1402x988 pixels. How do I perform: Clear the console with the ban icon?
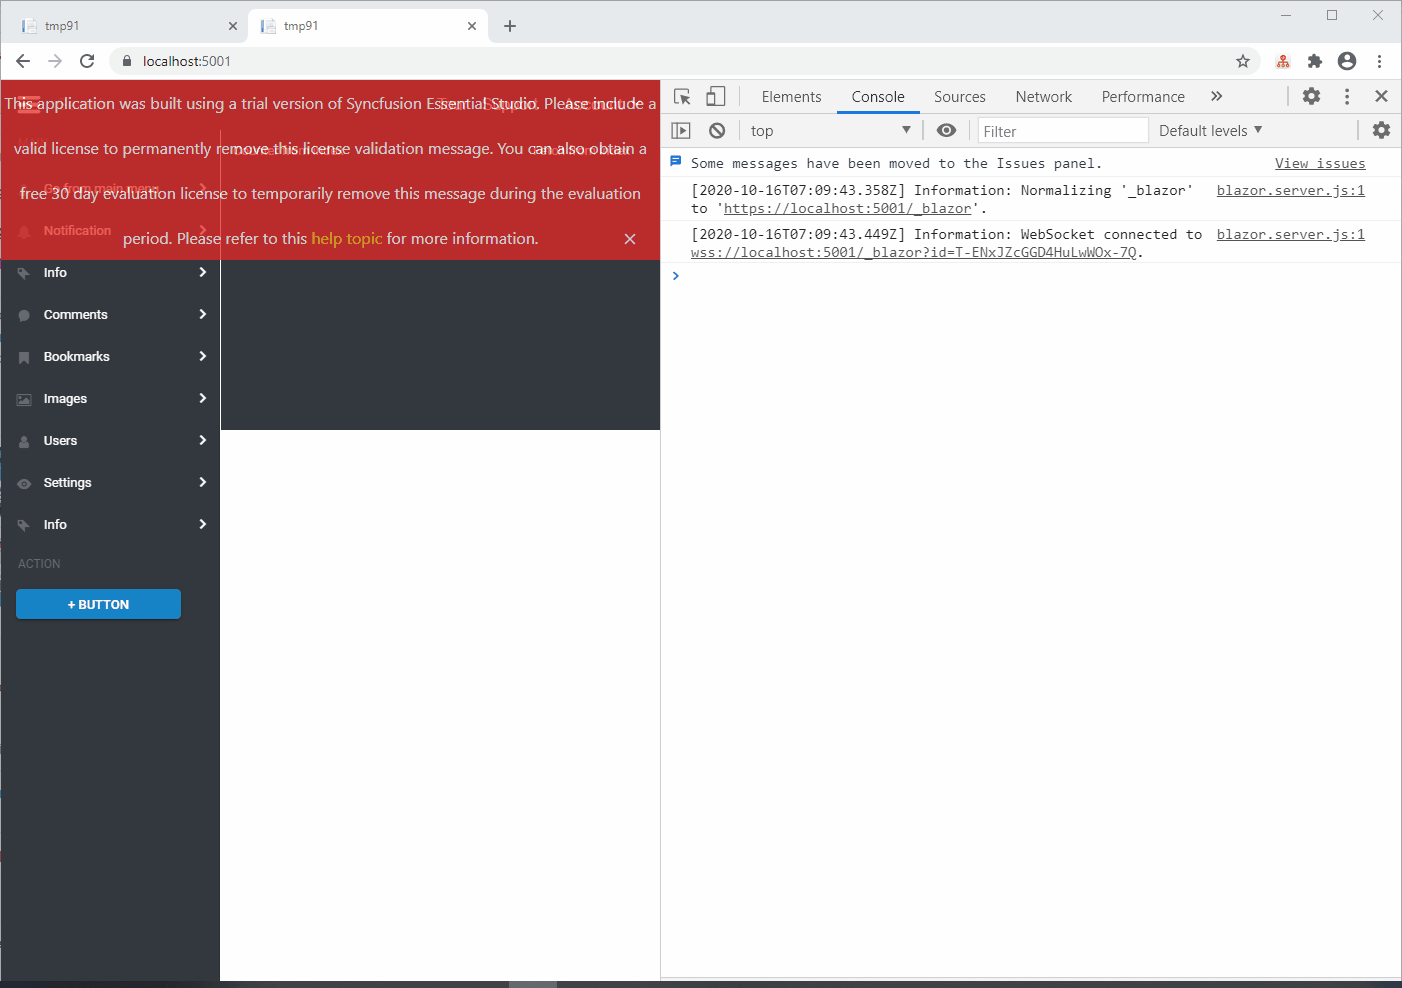coord(717,131)
